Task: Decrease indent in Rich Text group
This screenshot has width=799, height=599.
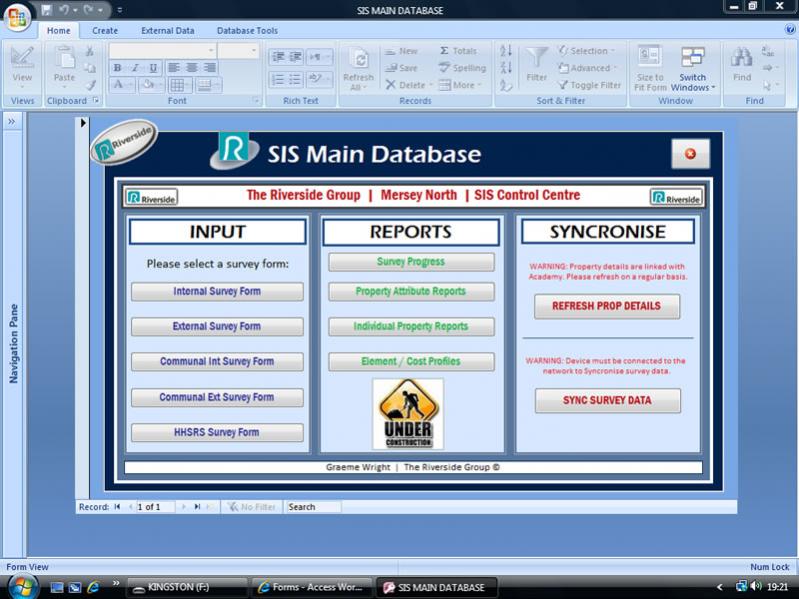Action: pyautogui.click(x=278, y=57)
